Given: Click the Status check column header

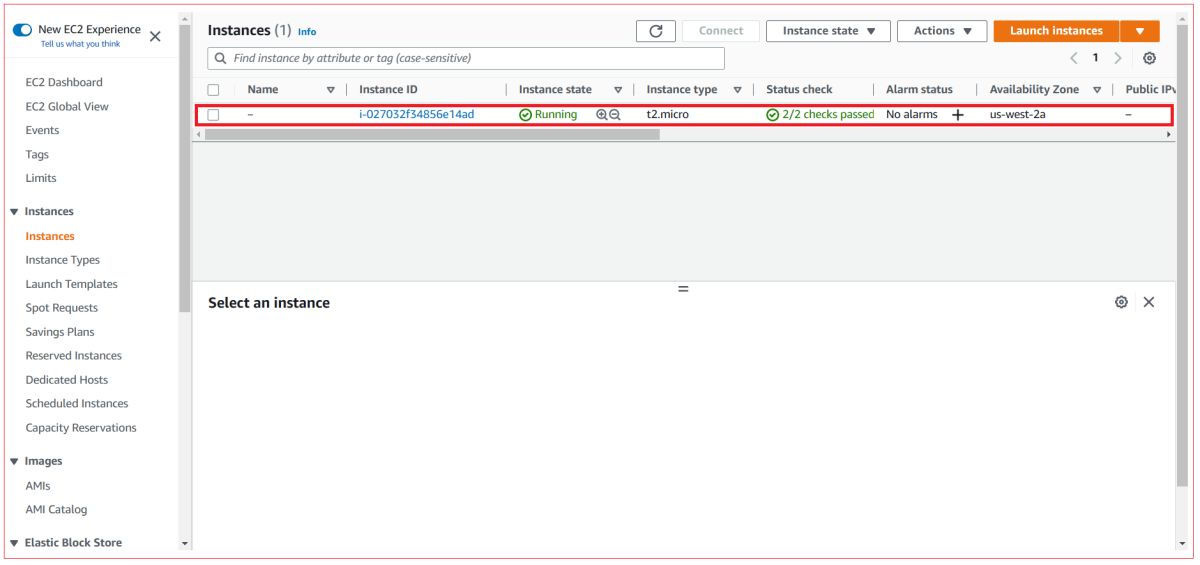Looking at the screenshot, I should click(799, 90).
